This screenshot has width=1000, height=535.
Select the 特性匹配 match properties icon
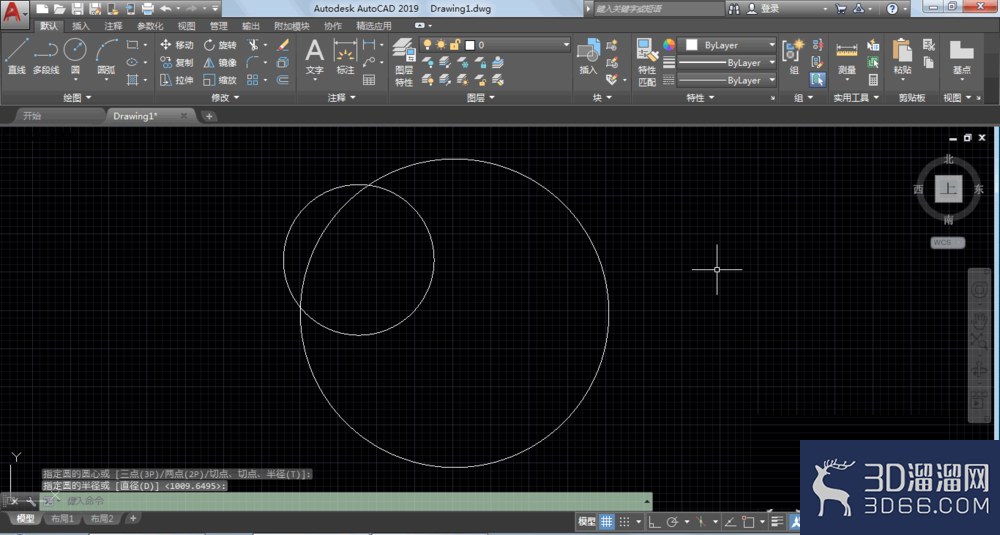pos(647,62)
